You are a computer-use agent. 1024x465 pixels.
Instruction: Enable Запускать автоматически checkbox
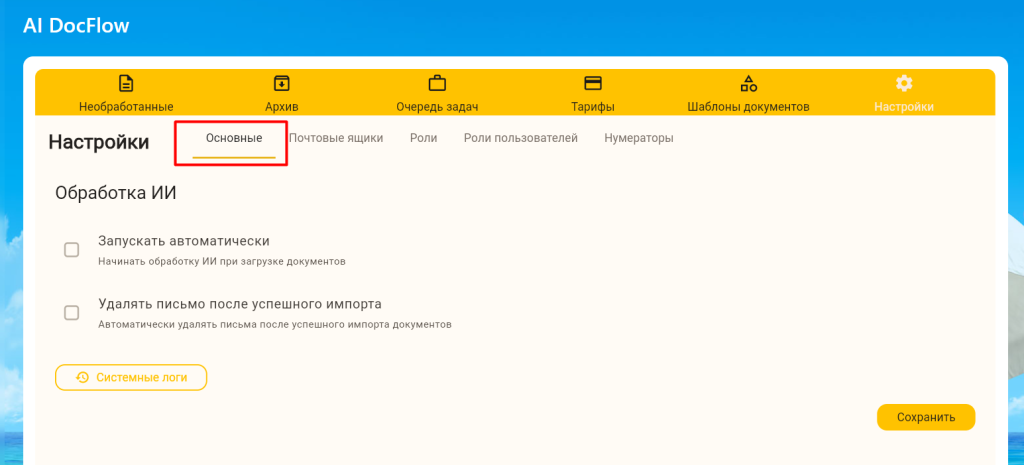[72, 250]
